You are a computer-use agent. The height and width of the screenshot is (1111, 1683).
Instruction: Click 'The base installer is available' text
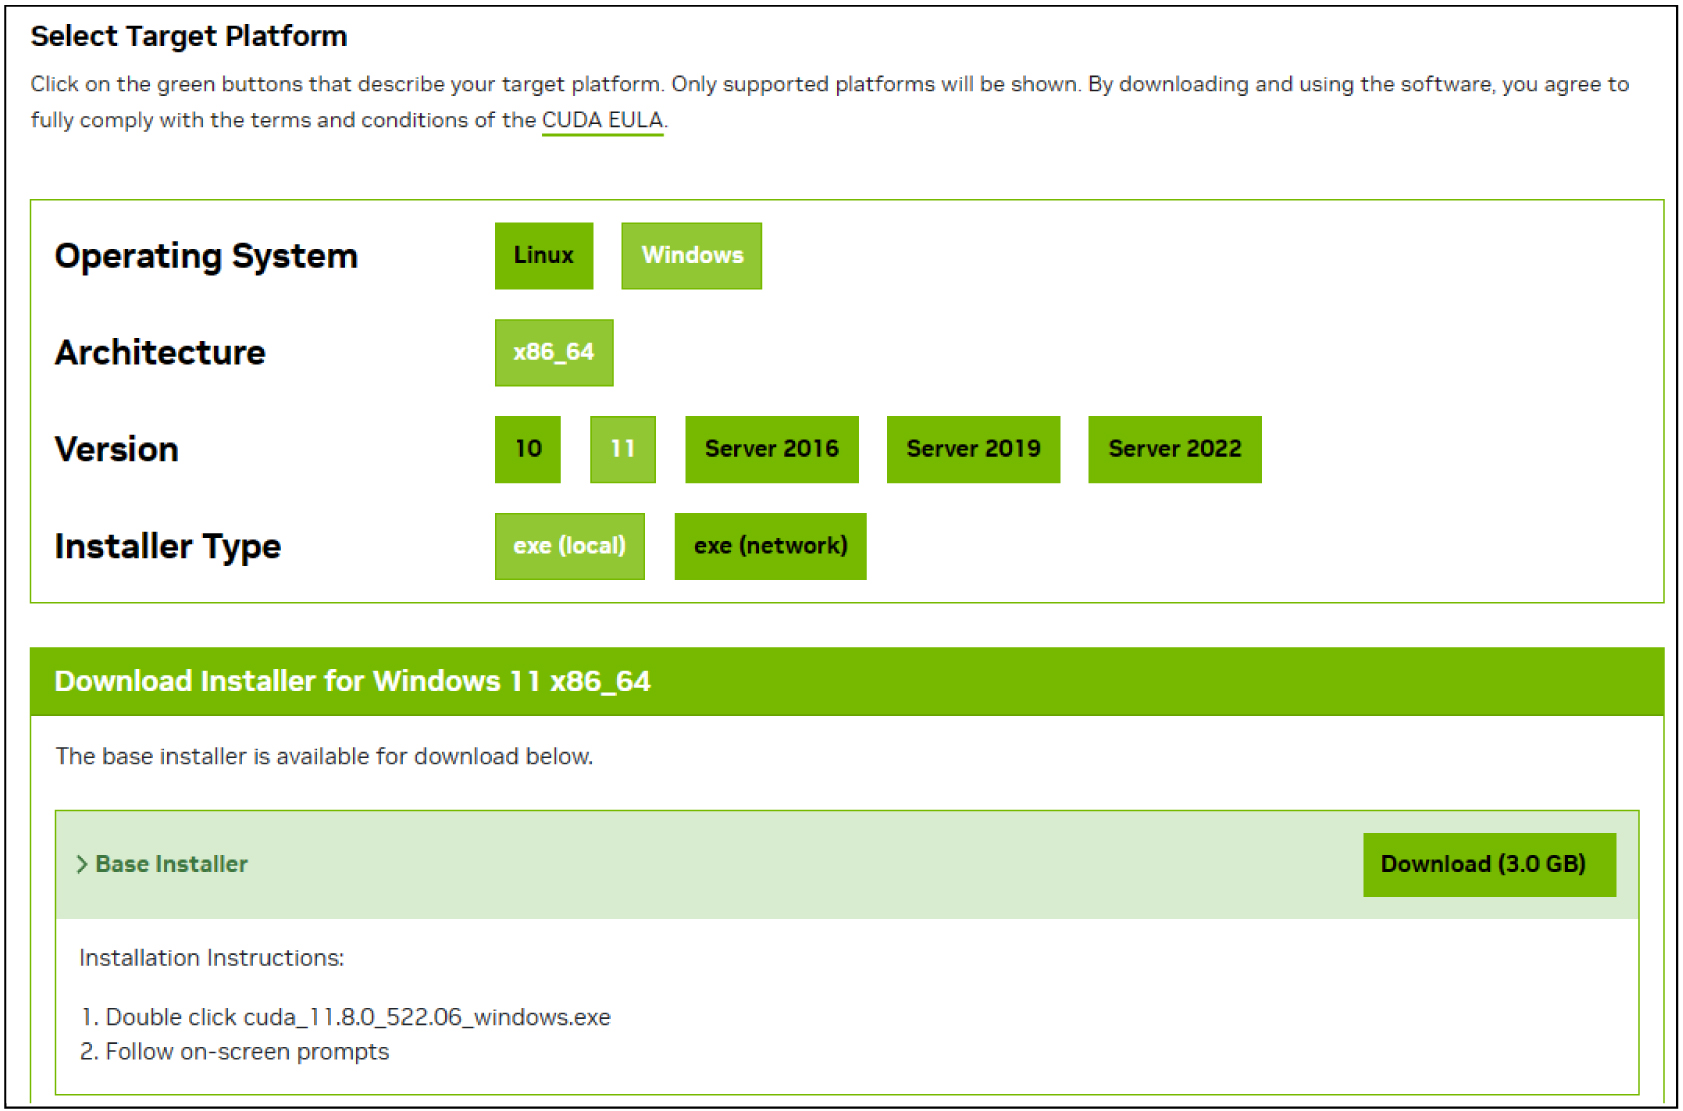[x=324, y=757]
